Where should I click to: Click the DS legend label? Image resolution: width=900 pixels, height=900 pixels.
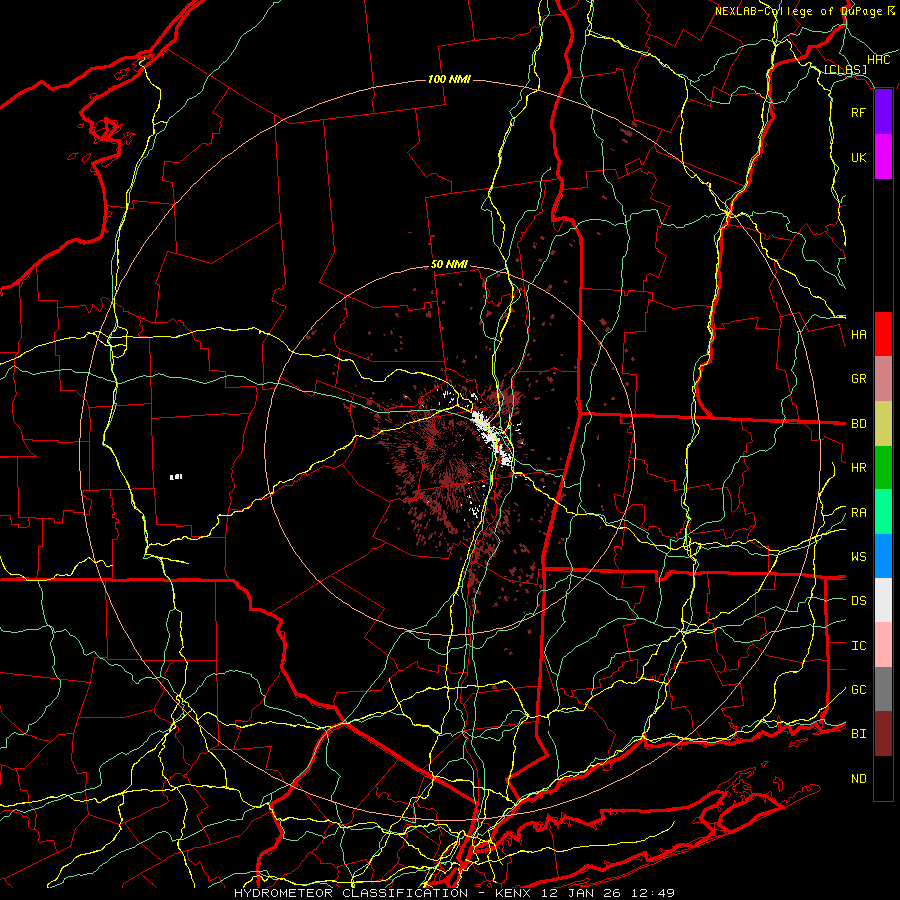click(x=858, y=601)
